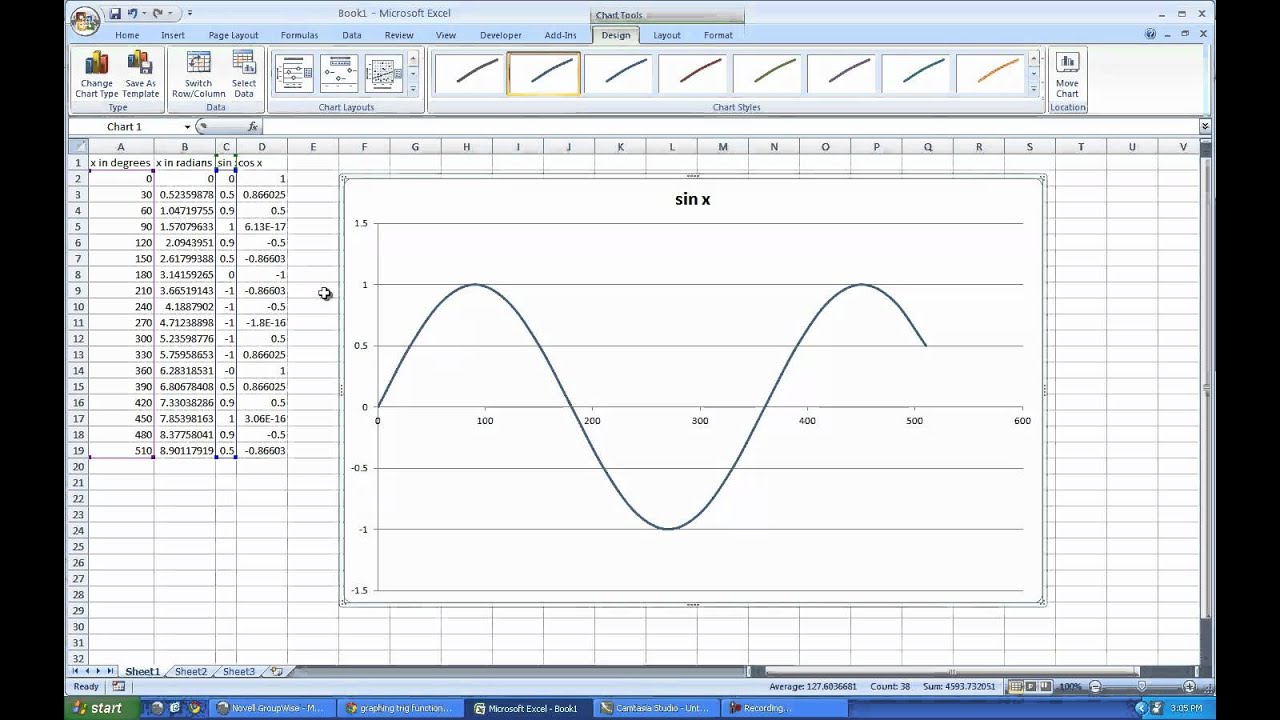The image size is (1280, 720).
Task: Click the Insert Function fx button
Action: [x=253, y=127]
